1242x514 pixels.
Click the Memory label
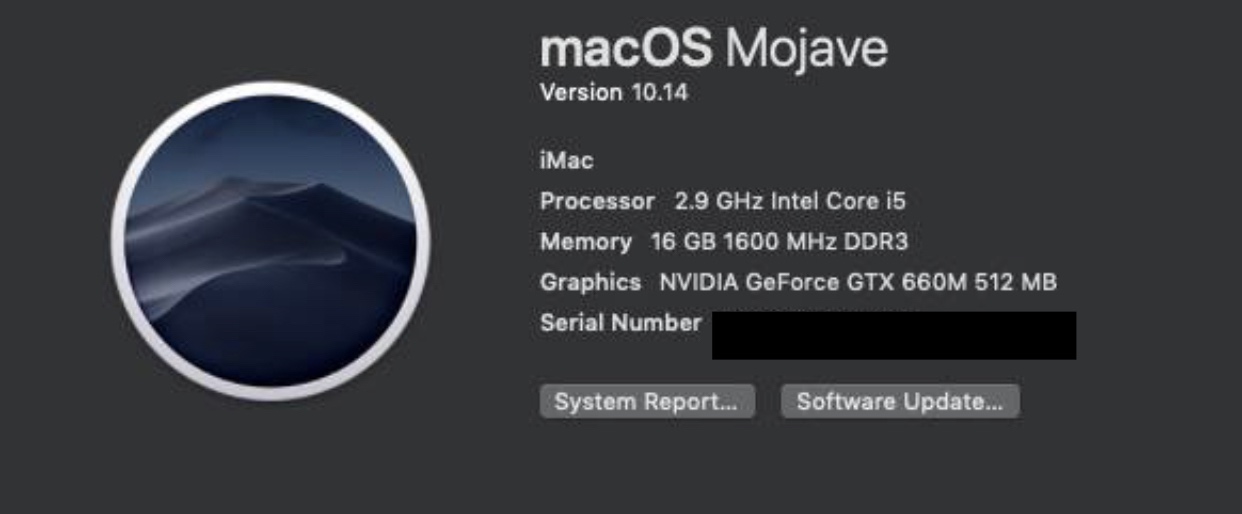[x=586, y=242]
